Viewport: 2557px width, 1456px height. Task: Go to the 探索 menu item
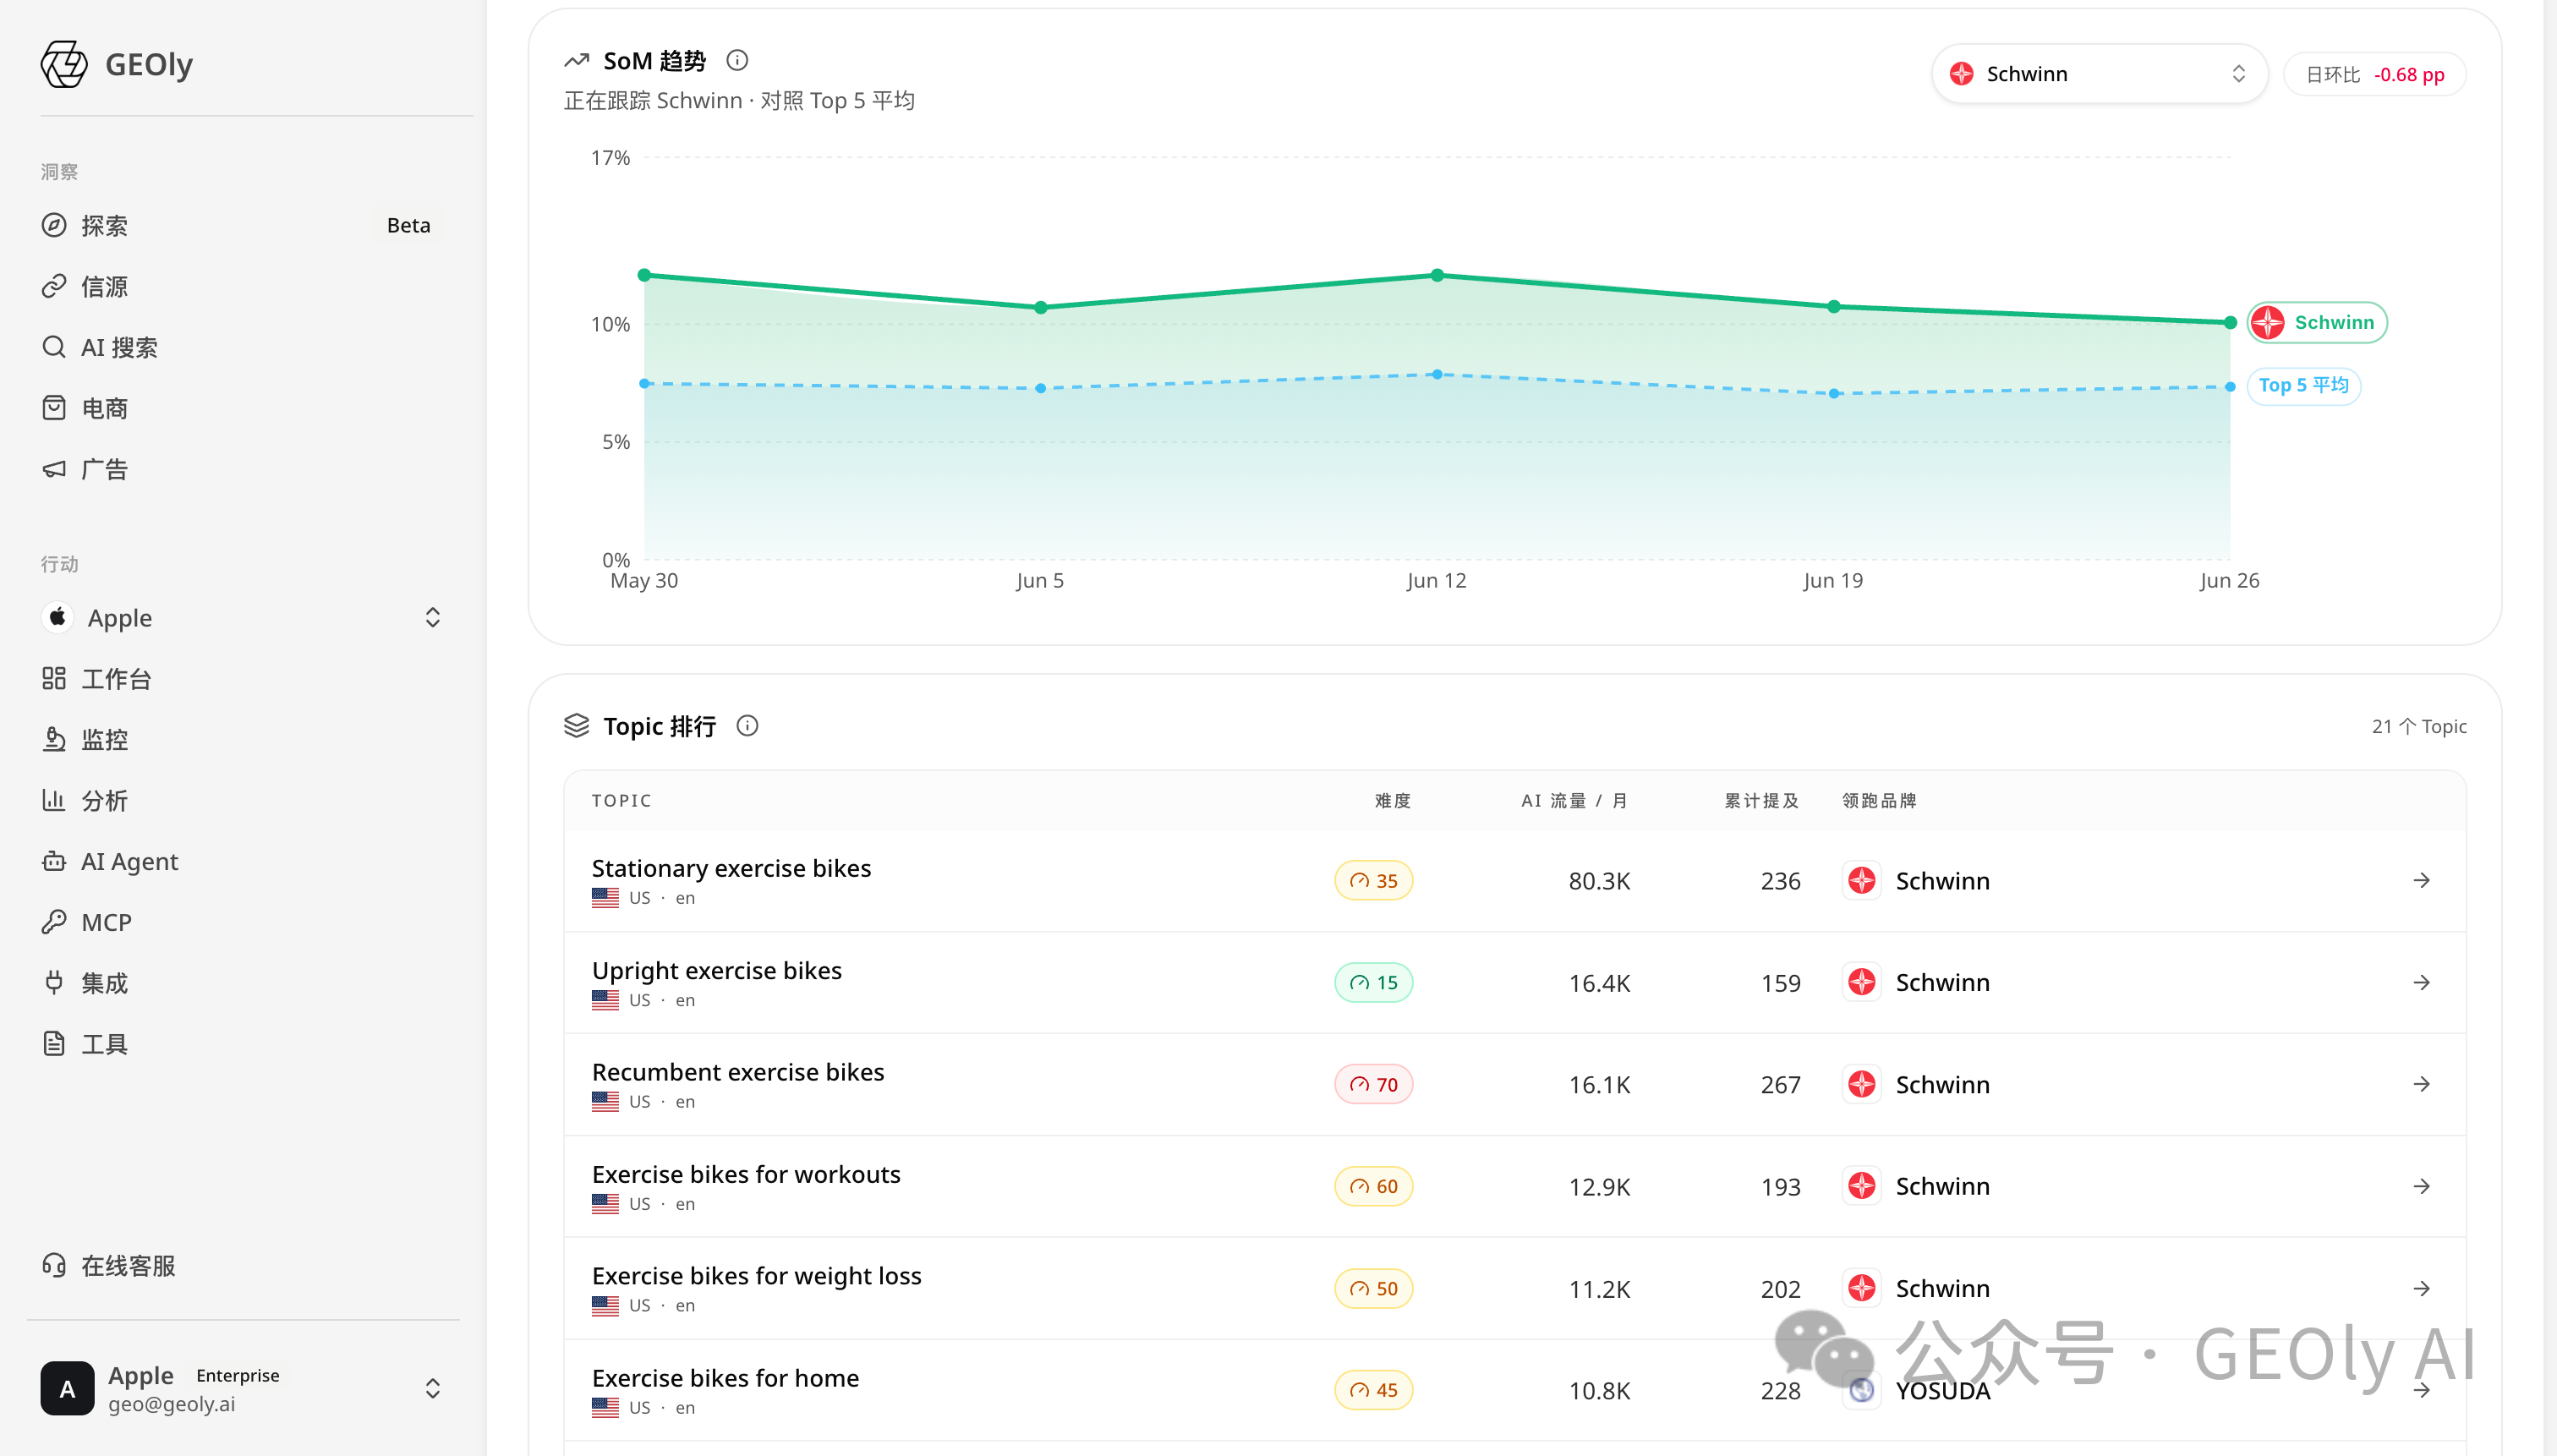pyautogui.click(x=104, y=226)
